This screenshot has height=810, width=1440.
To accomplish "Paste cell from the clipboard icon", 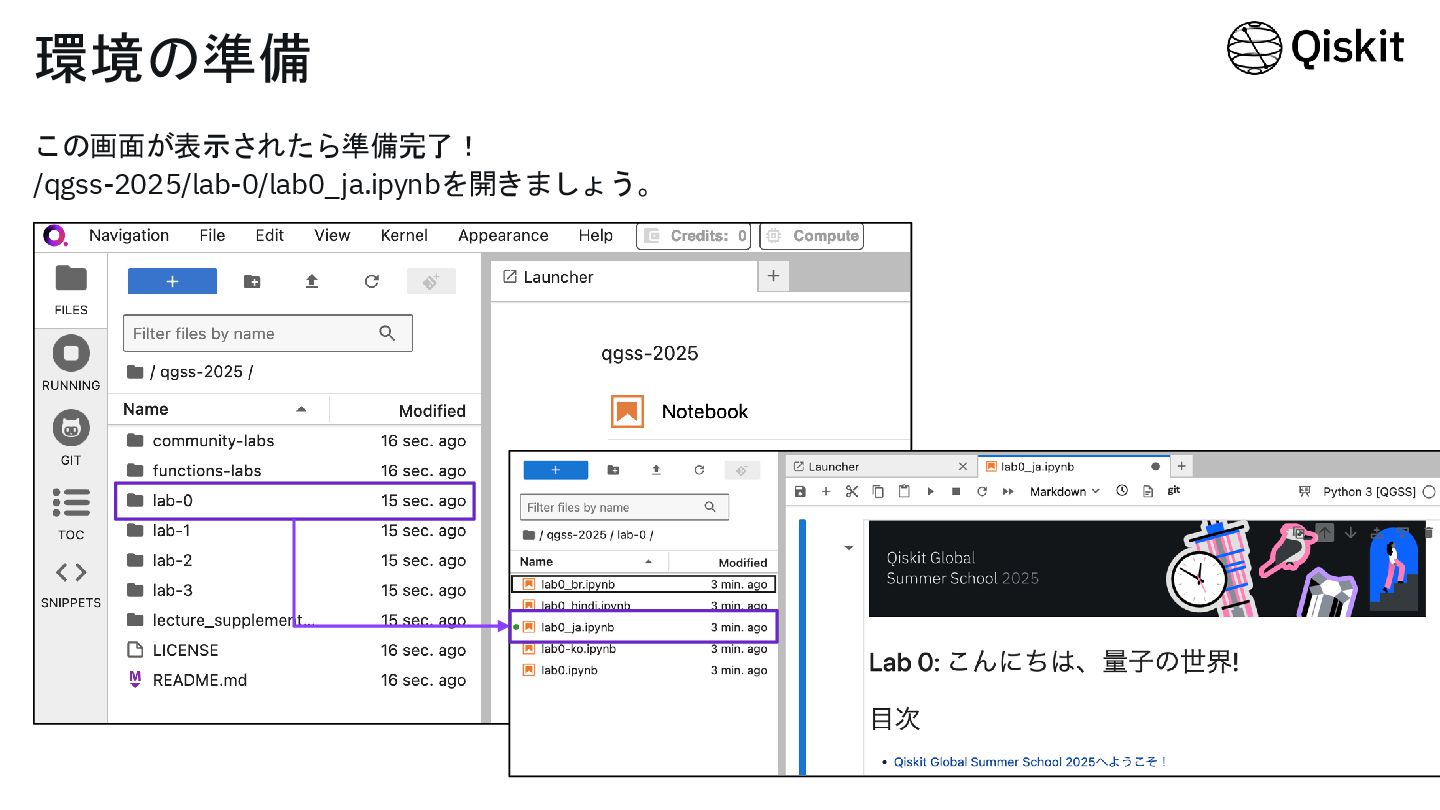I will coord(904,491).
